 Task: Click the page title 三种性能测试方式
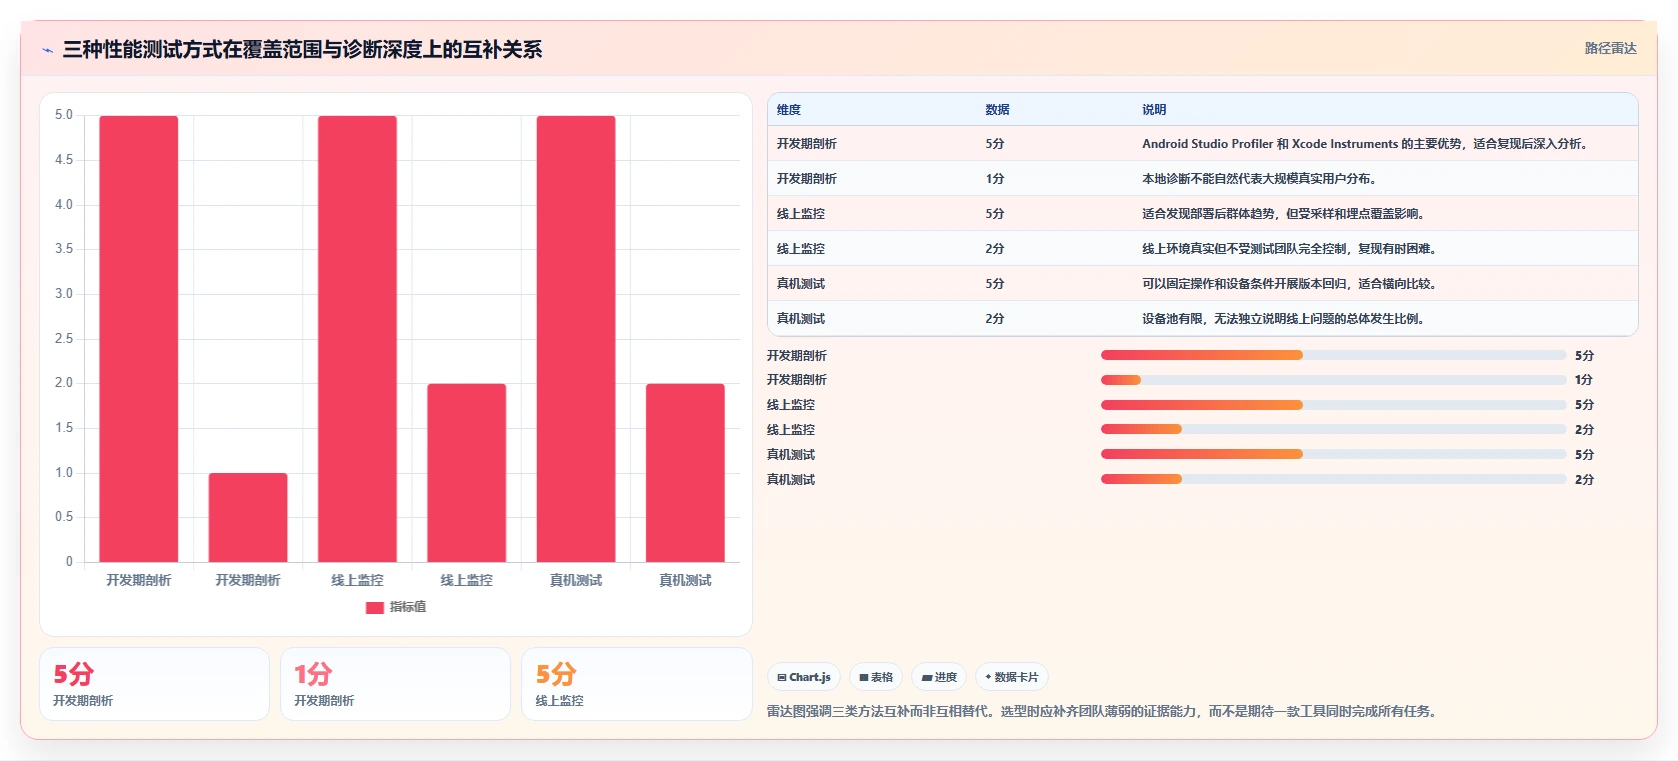click(302, 49)
